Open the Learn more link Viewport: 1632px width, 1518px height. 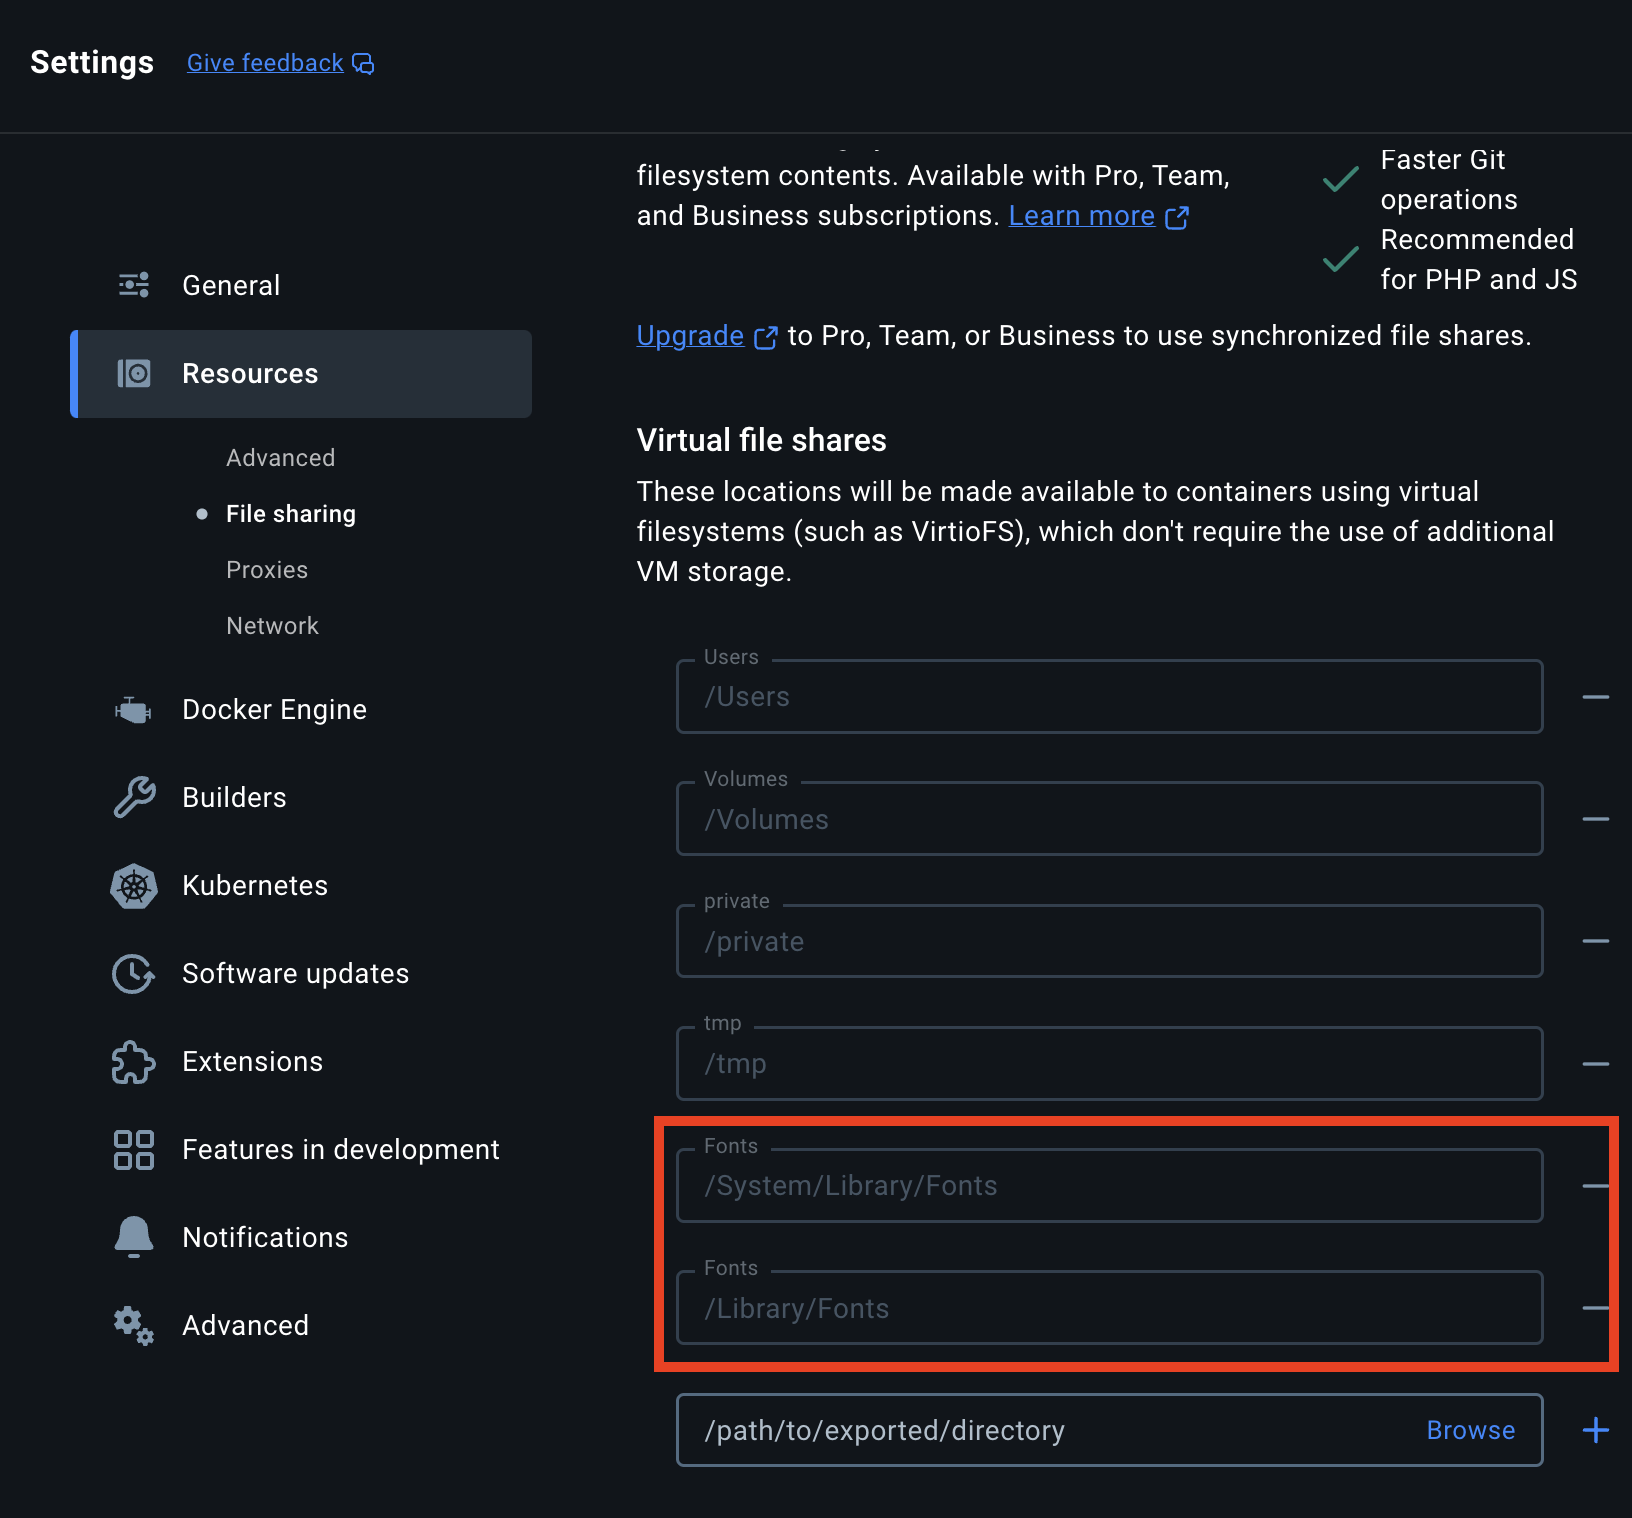pyautogui.click(x=1081, y=215)
